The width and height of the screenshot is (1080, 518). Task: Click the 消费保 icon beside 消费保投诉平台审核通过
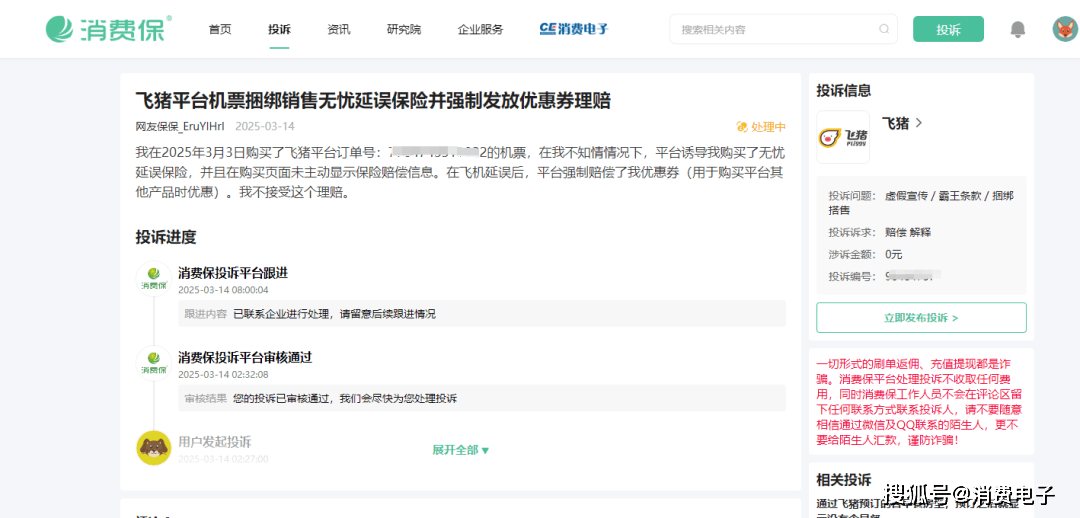[x=154, y=363]
